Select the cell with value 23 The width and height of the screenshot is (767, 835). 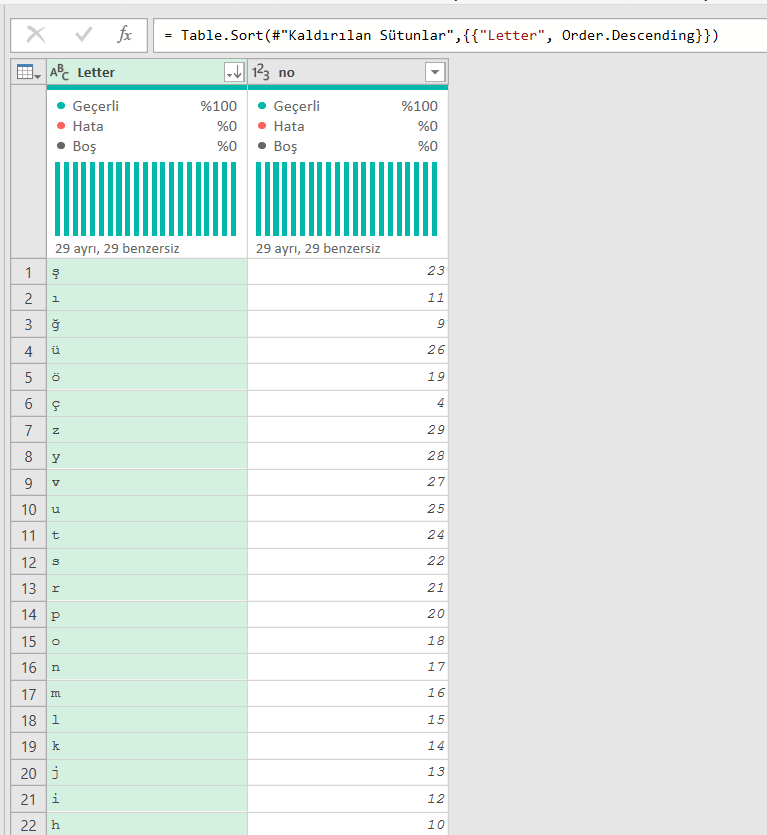point(348,272)
